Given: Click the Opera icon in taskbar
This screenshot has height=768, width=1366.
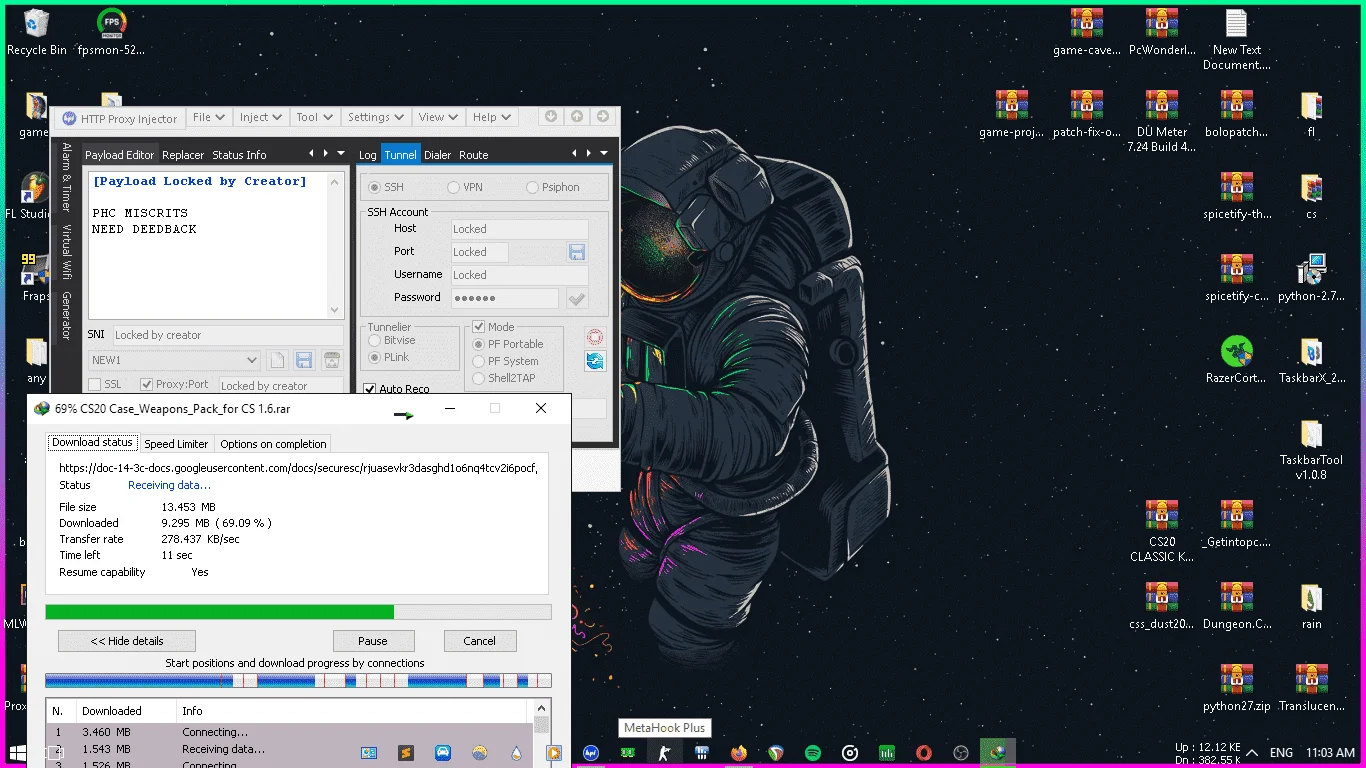Looking at the screenshot, I should tap(924, 753).
